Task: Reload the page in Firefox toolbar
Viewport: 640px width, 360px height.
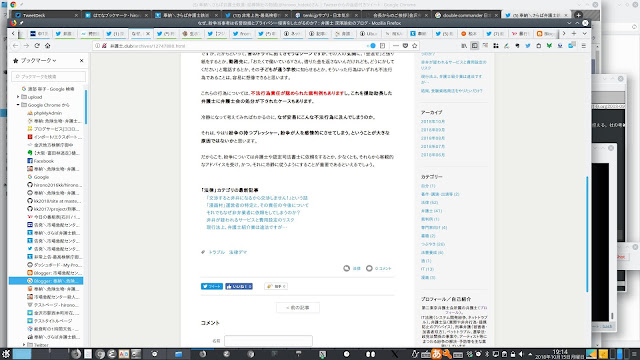Action: click(37, 46)
